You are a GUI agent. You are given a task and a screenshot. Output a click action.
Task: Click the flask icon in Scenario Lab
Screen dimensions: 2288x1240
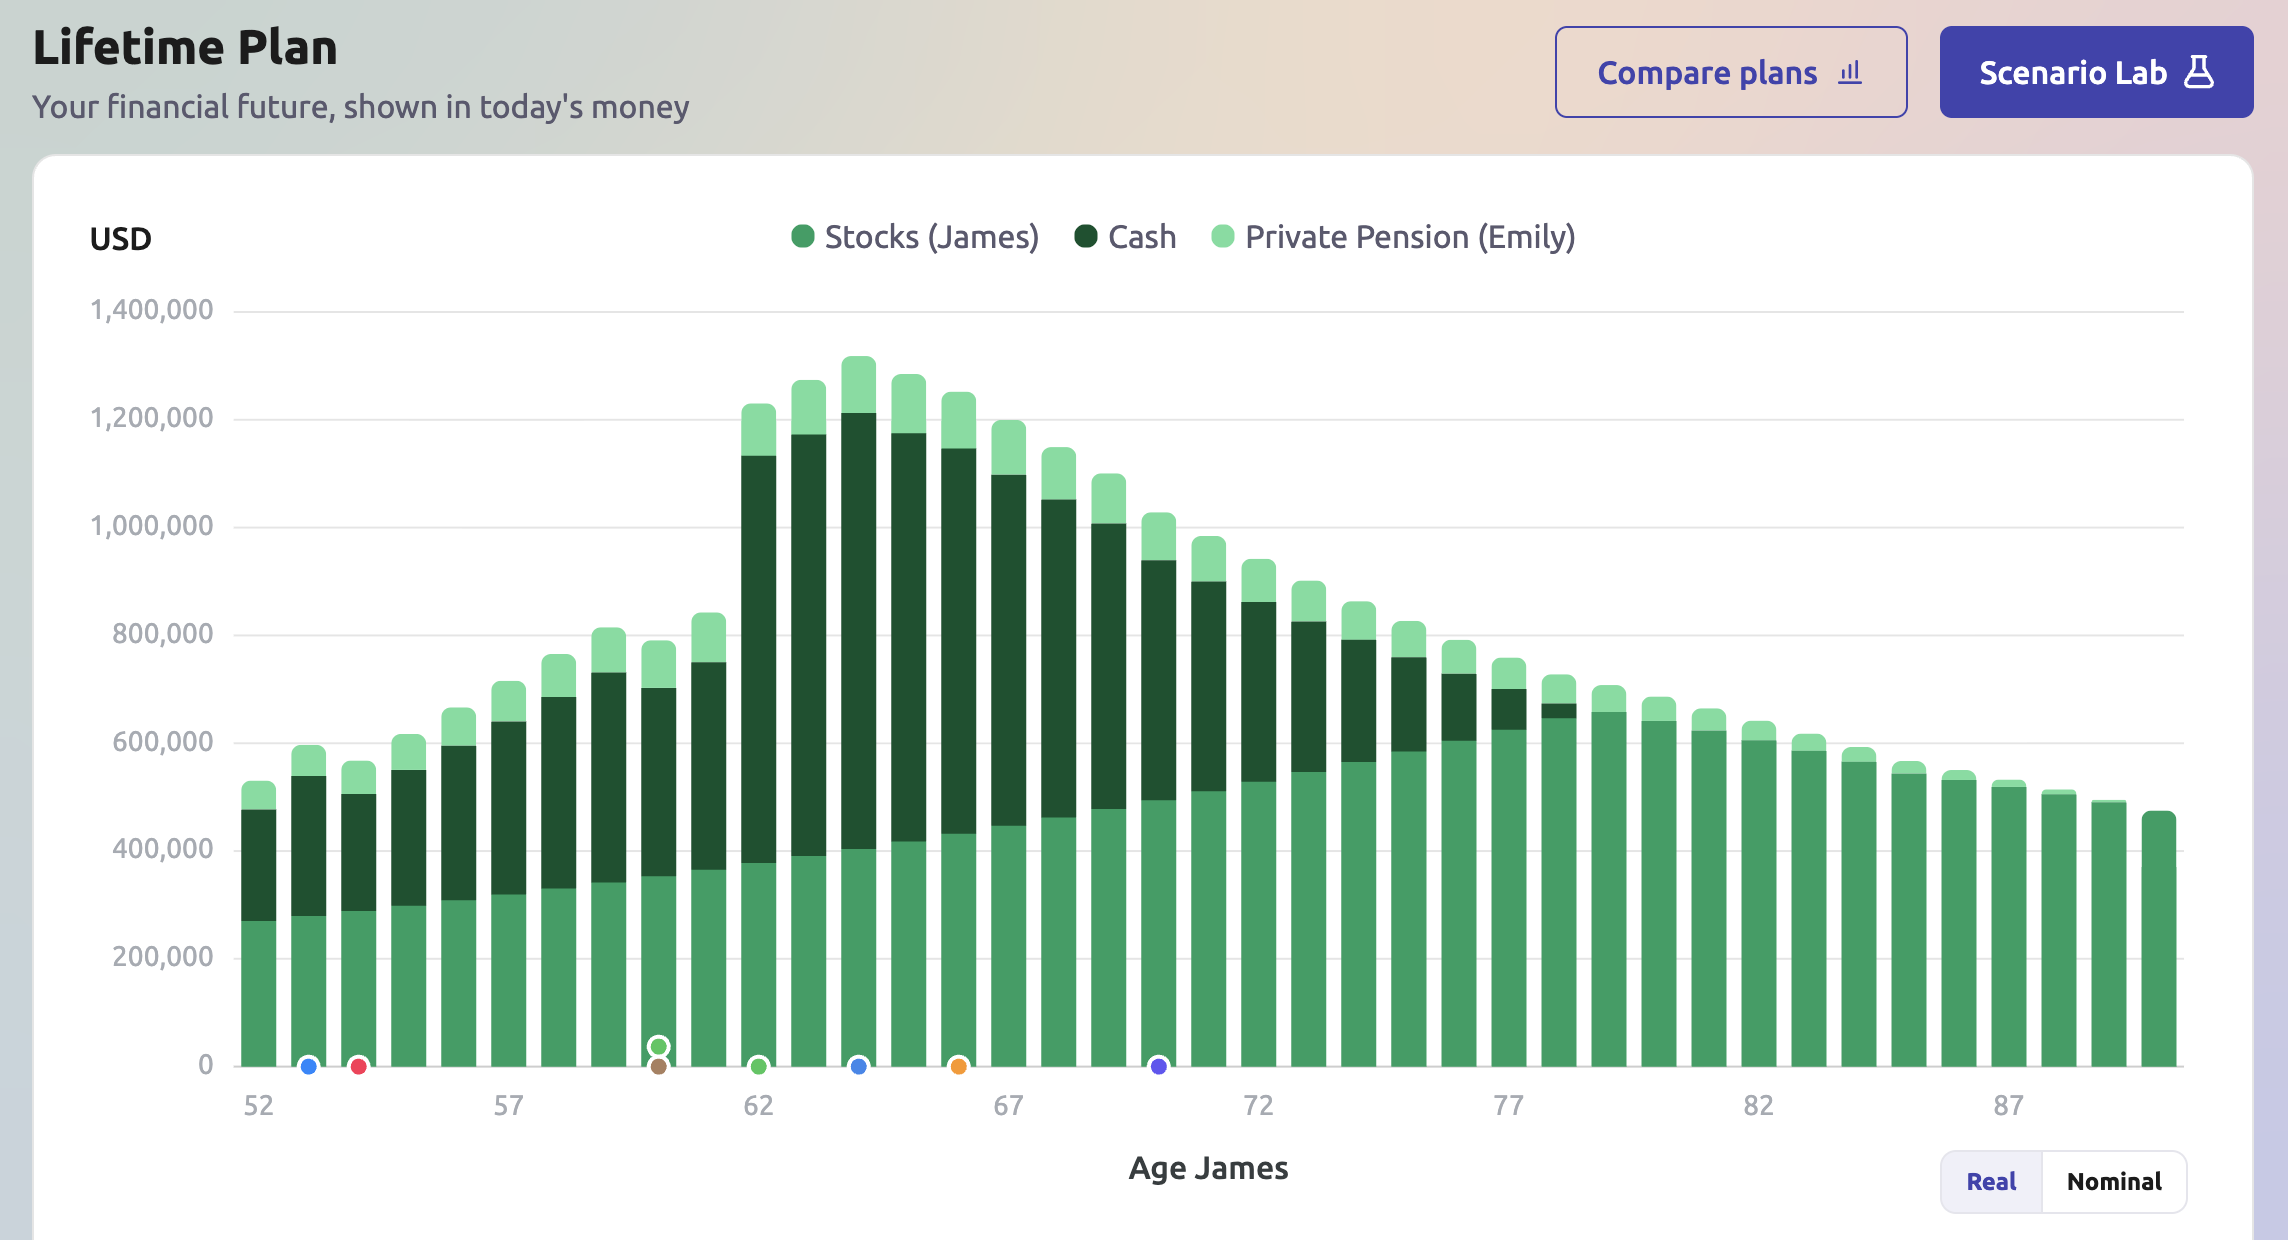pos(2199,72)
